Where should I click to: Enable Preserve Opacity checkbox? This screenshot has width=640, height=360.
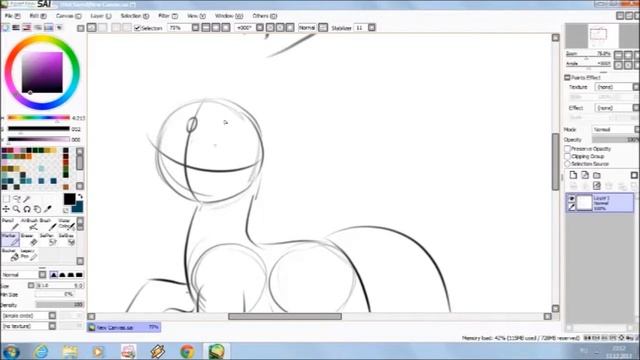(567, 149)
